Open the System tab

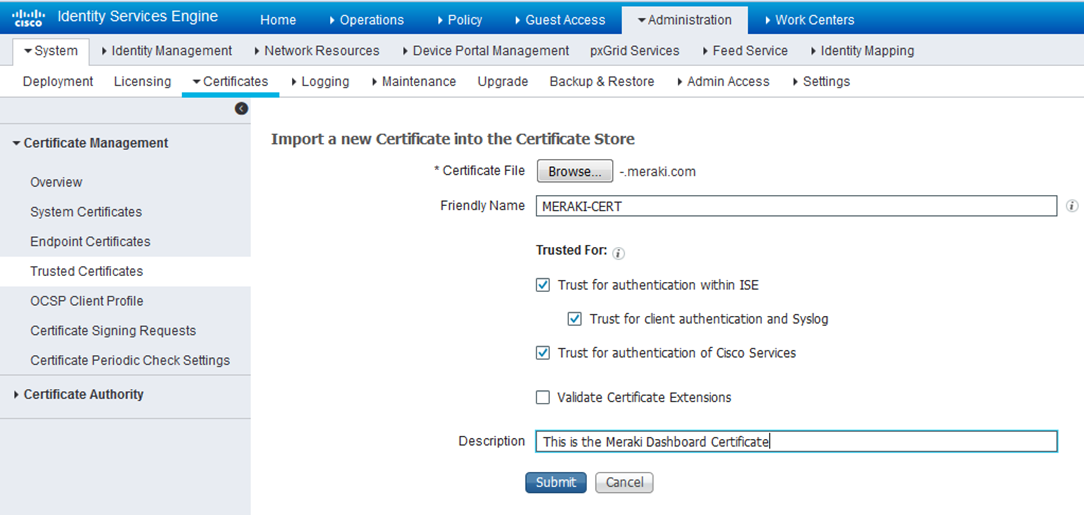pos(50,51)
